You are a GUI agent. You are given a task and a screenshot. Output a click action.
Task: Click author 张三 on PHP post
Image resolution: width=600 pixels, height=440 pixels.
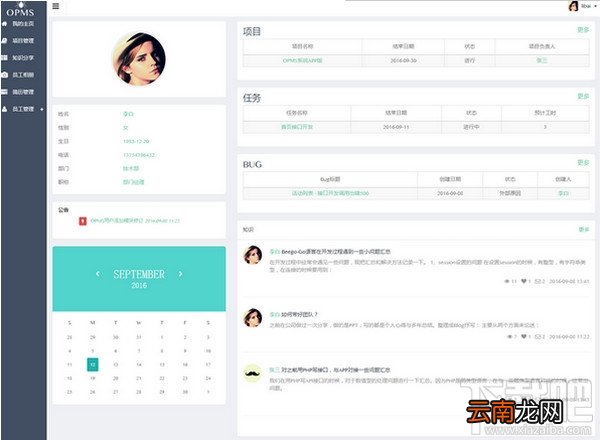275,370
